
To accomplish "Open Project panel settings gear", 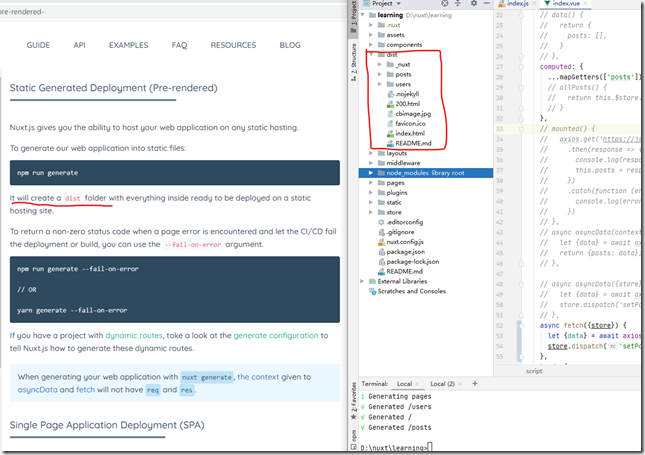I will [474, 3].
